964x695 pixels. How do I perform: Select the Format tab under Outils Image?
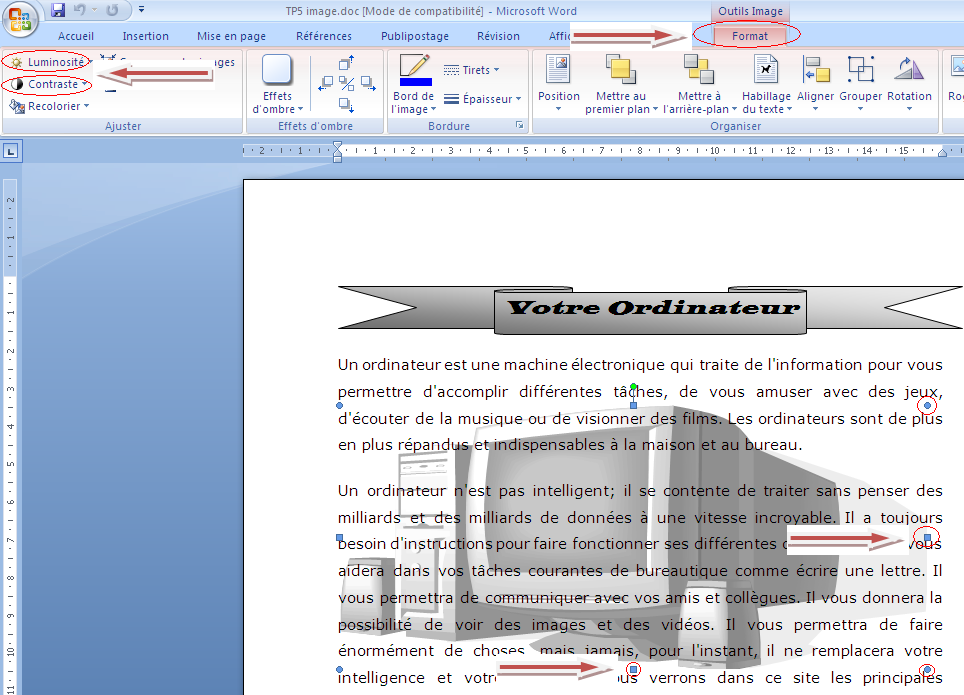click(749, 36)
